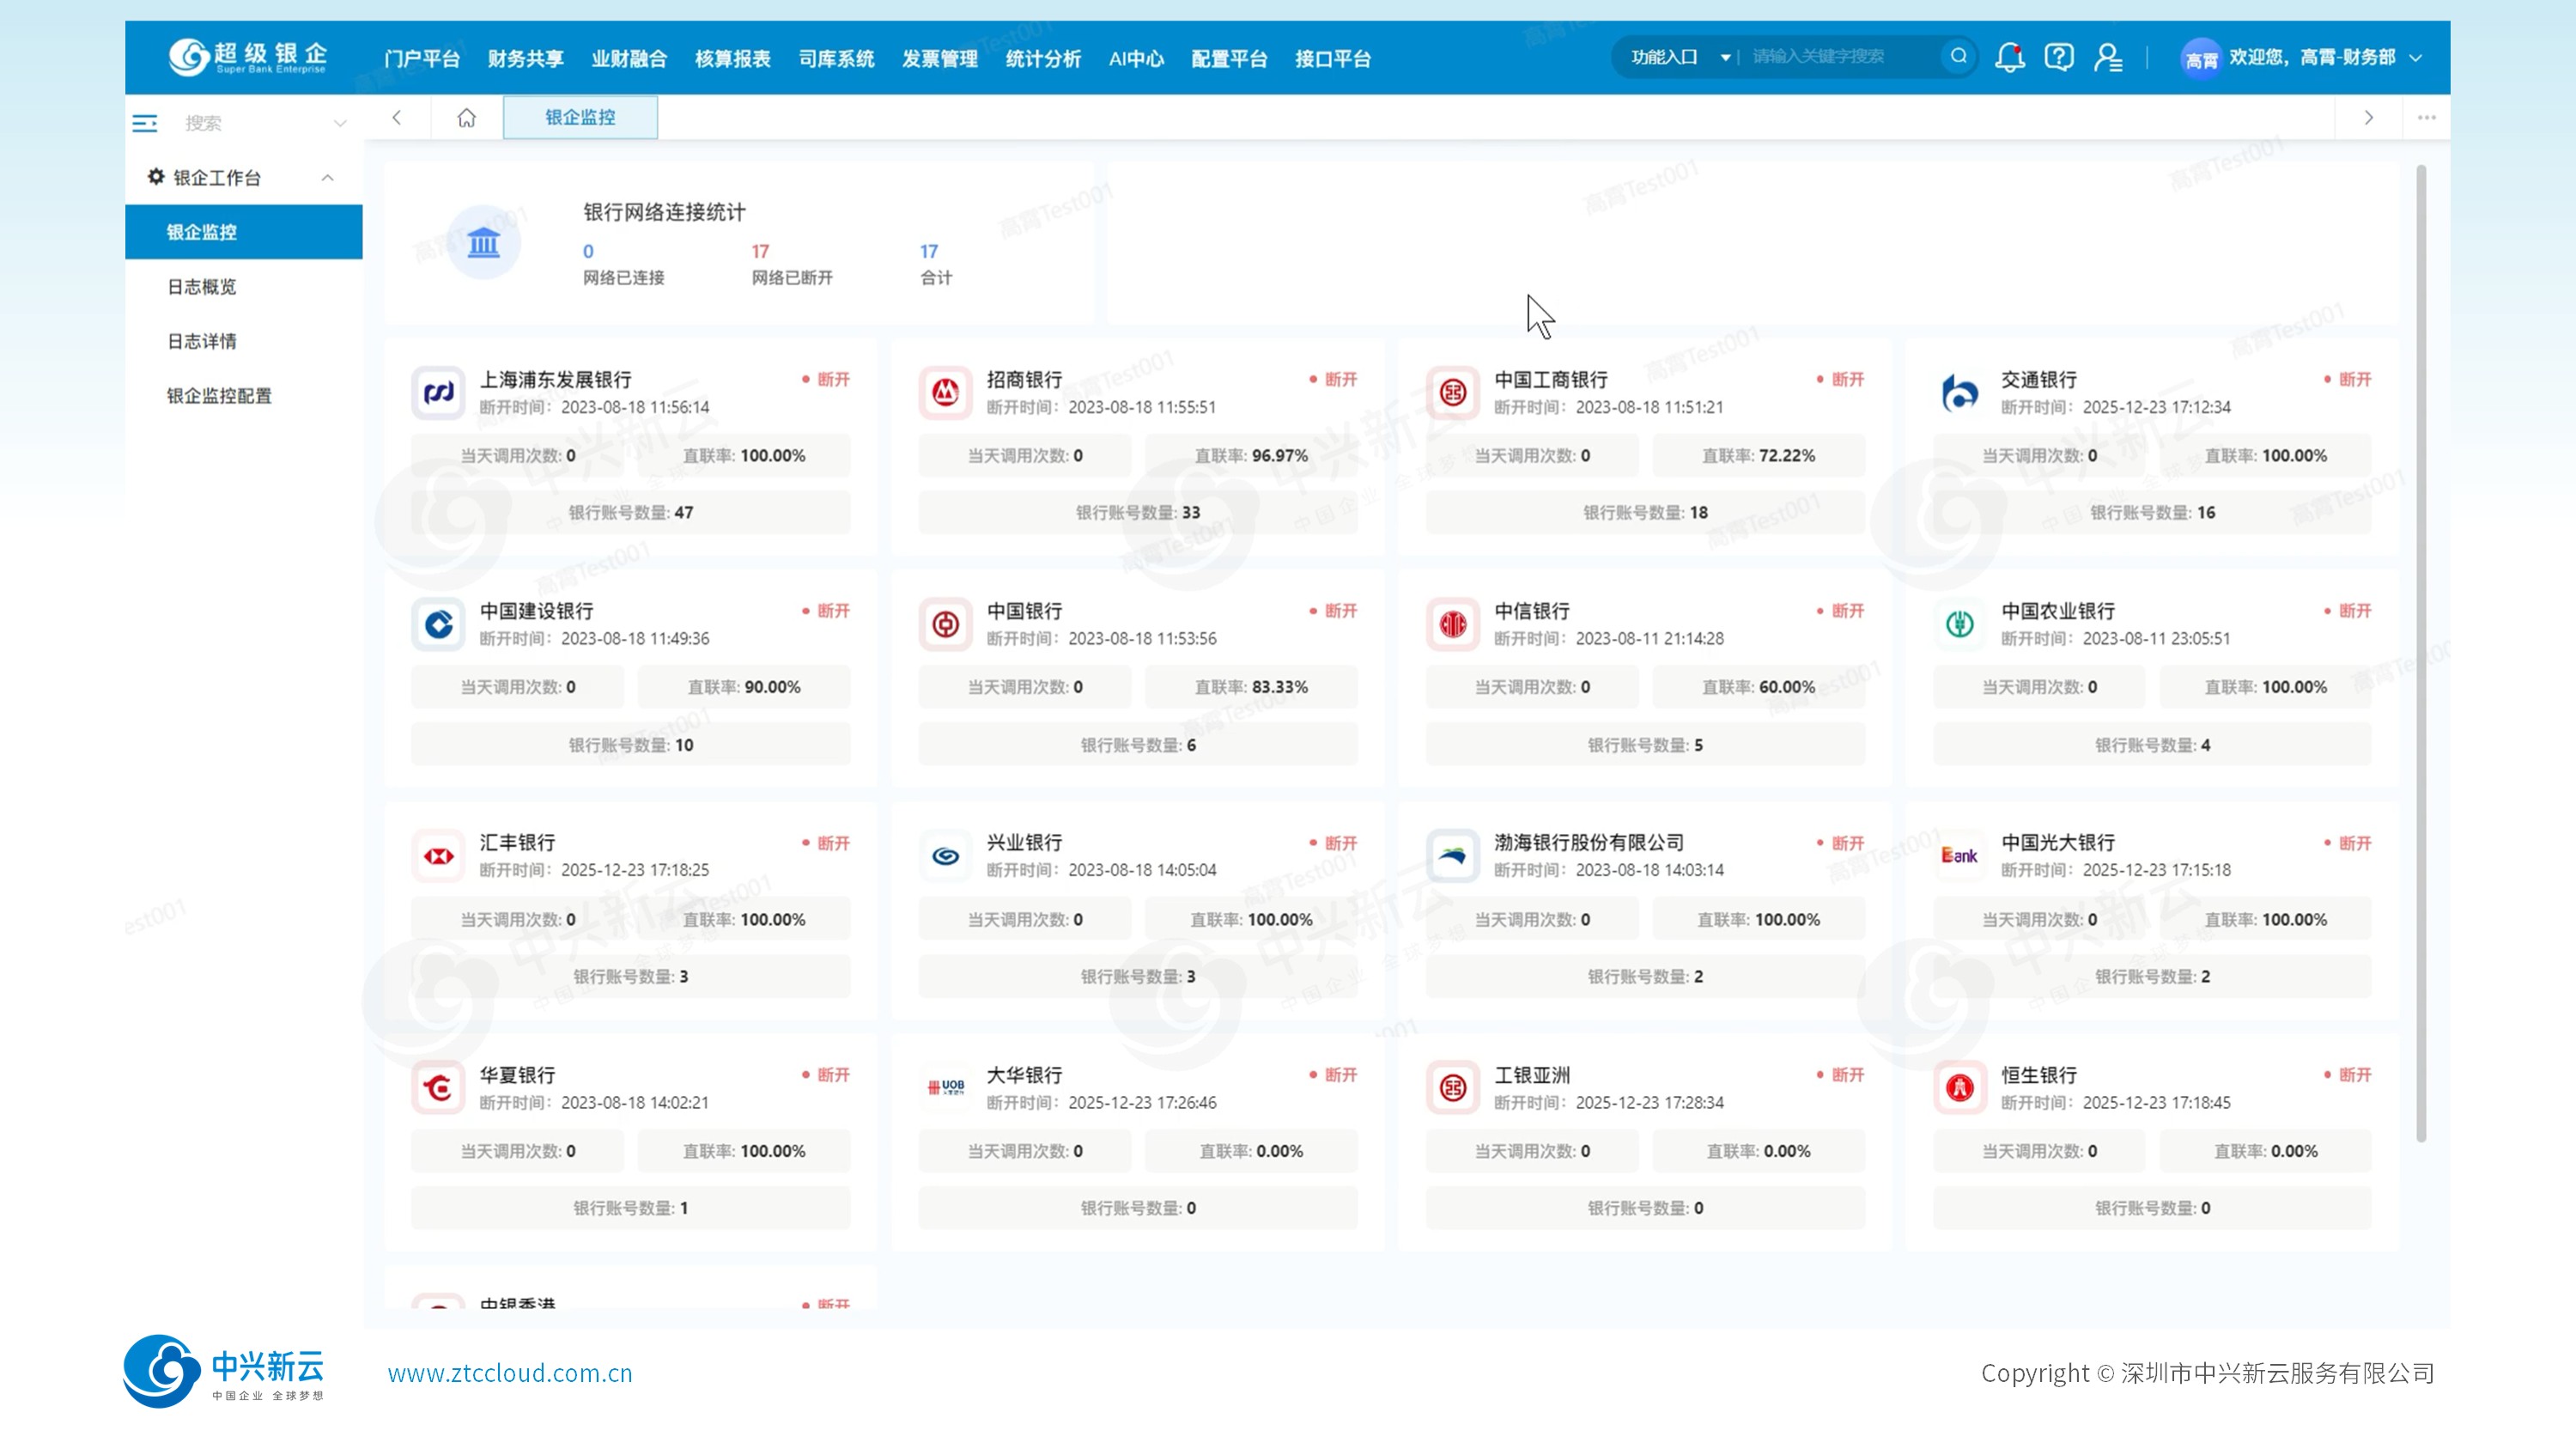This screenshot has width=2576, height=1449.
Task: Open the AI中心 menu
Action: point(1137,59)
